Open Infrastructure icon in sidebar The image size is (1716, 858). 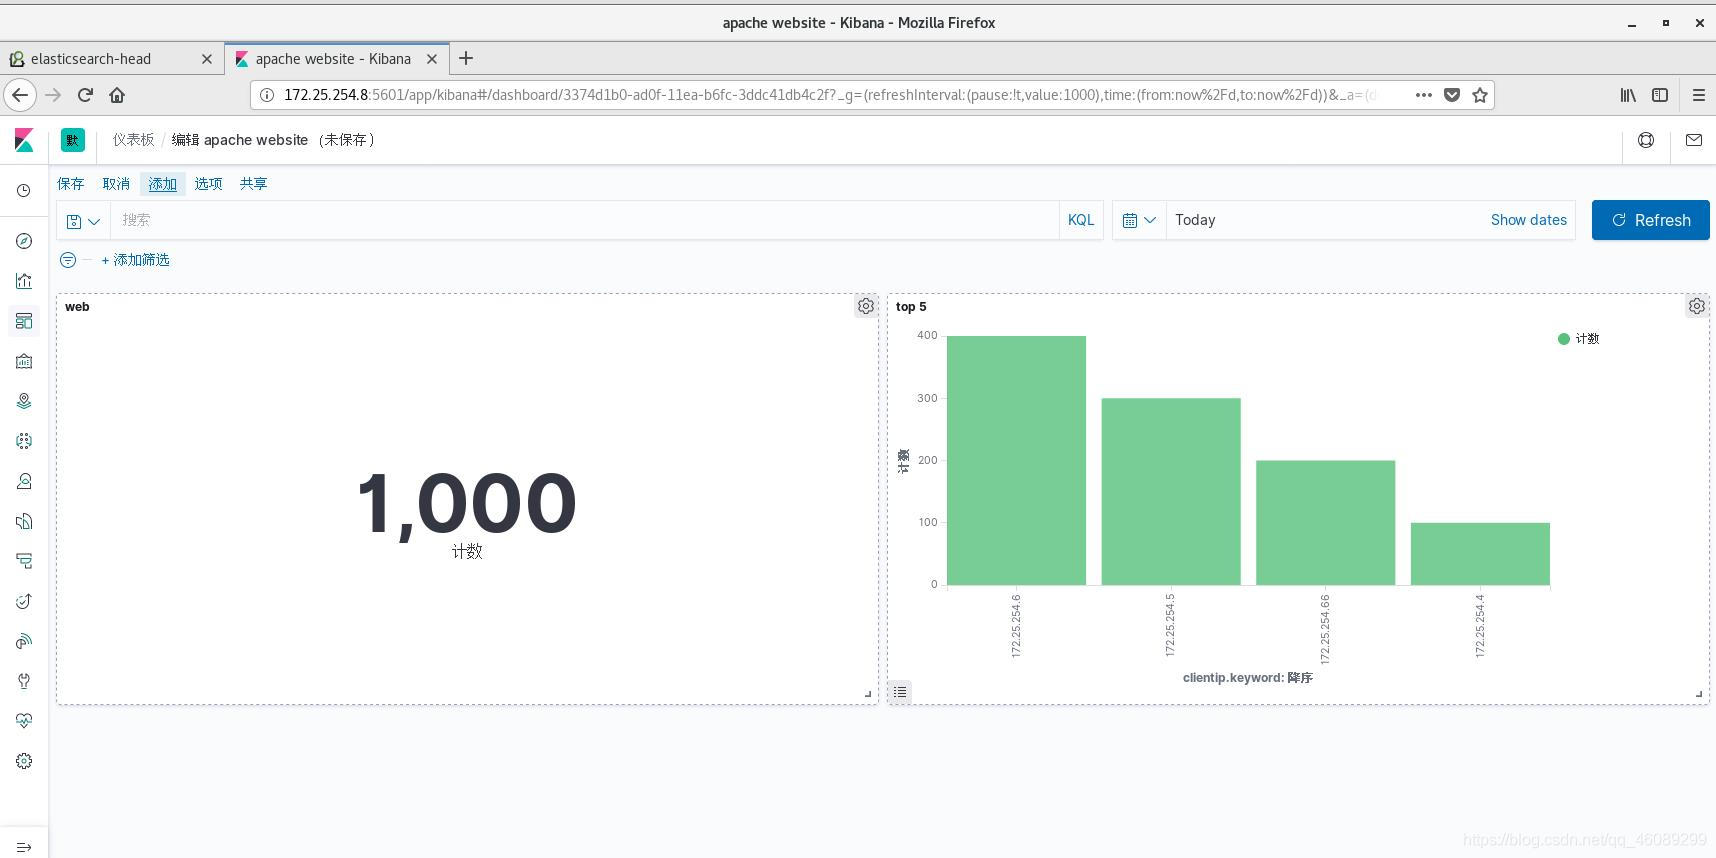24,481
